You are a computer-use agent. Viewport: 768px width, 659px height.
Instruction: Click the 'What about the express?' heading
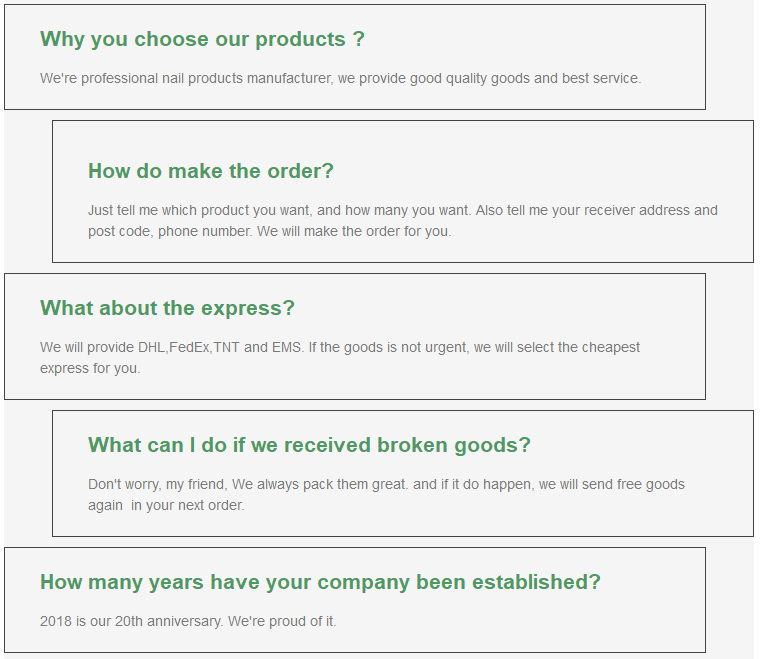click(x=168, y=308)
